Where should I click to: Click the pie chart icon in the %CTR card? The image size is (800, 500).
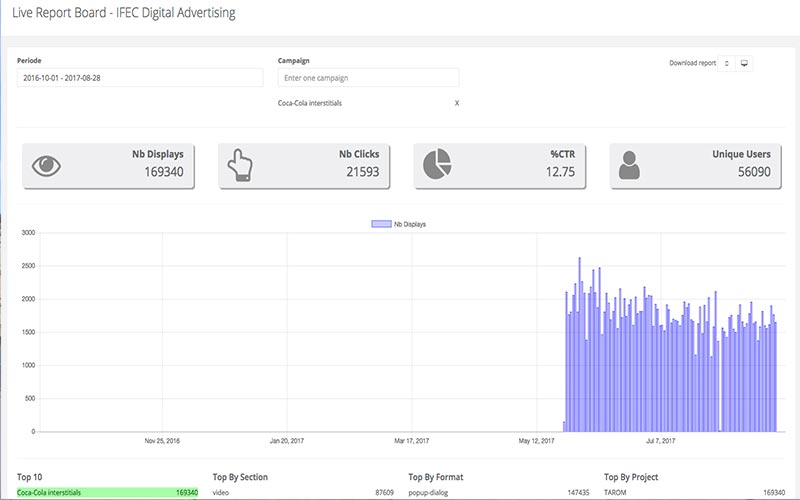point(437,164)
